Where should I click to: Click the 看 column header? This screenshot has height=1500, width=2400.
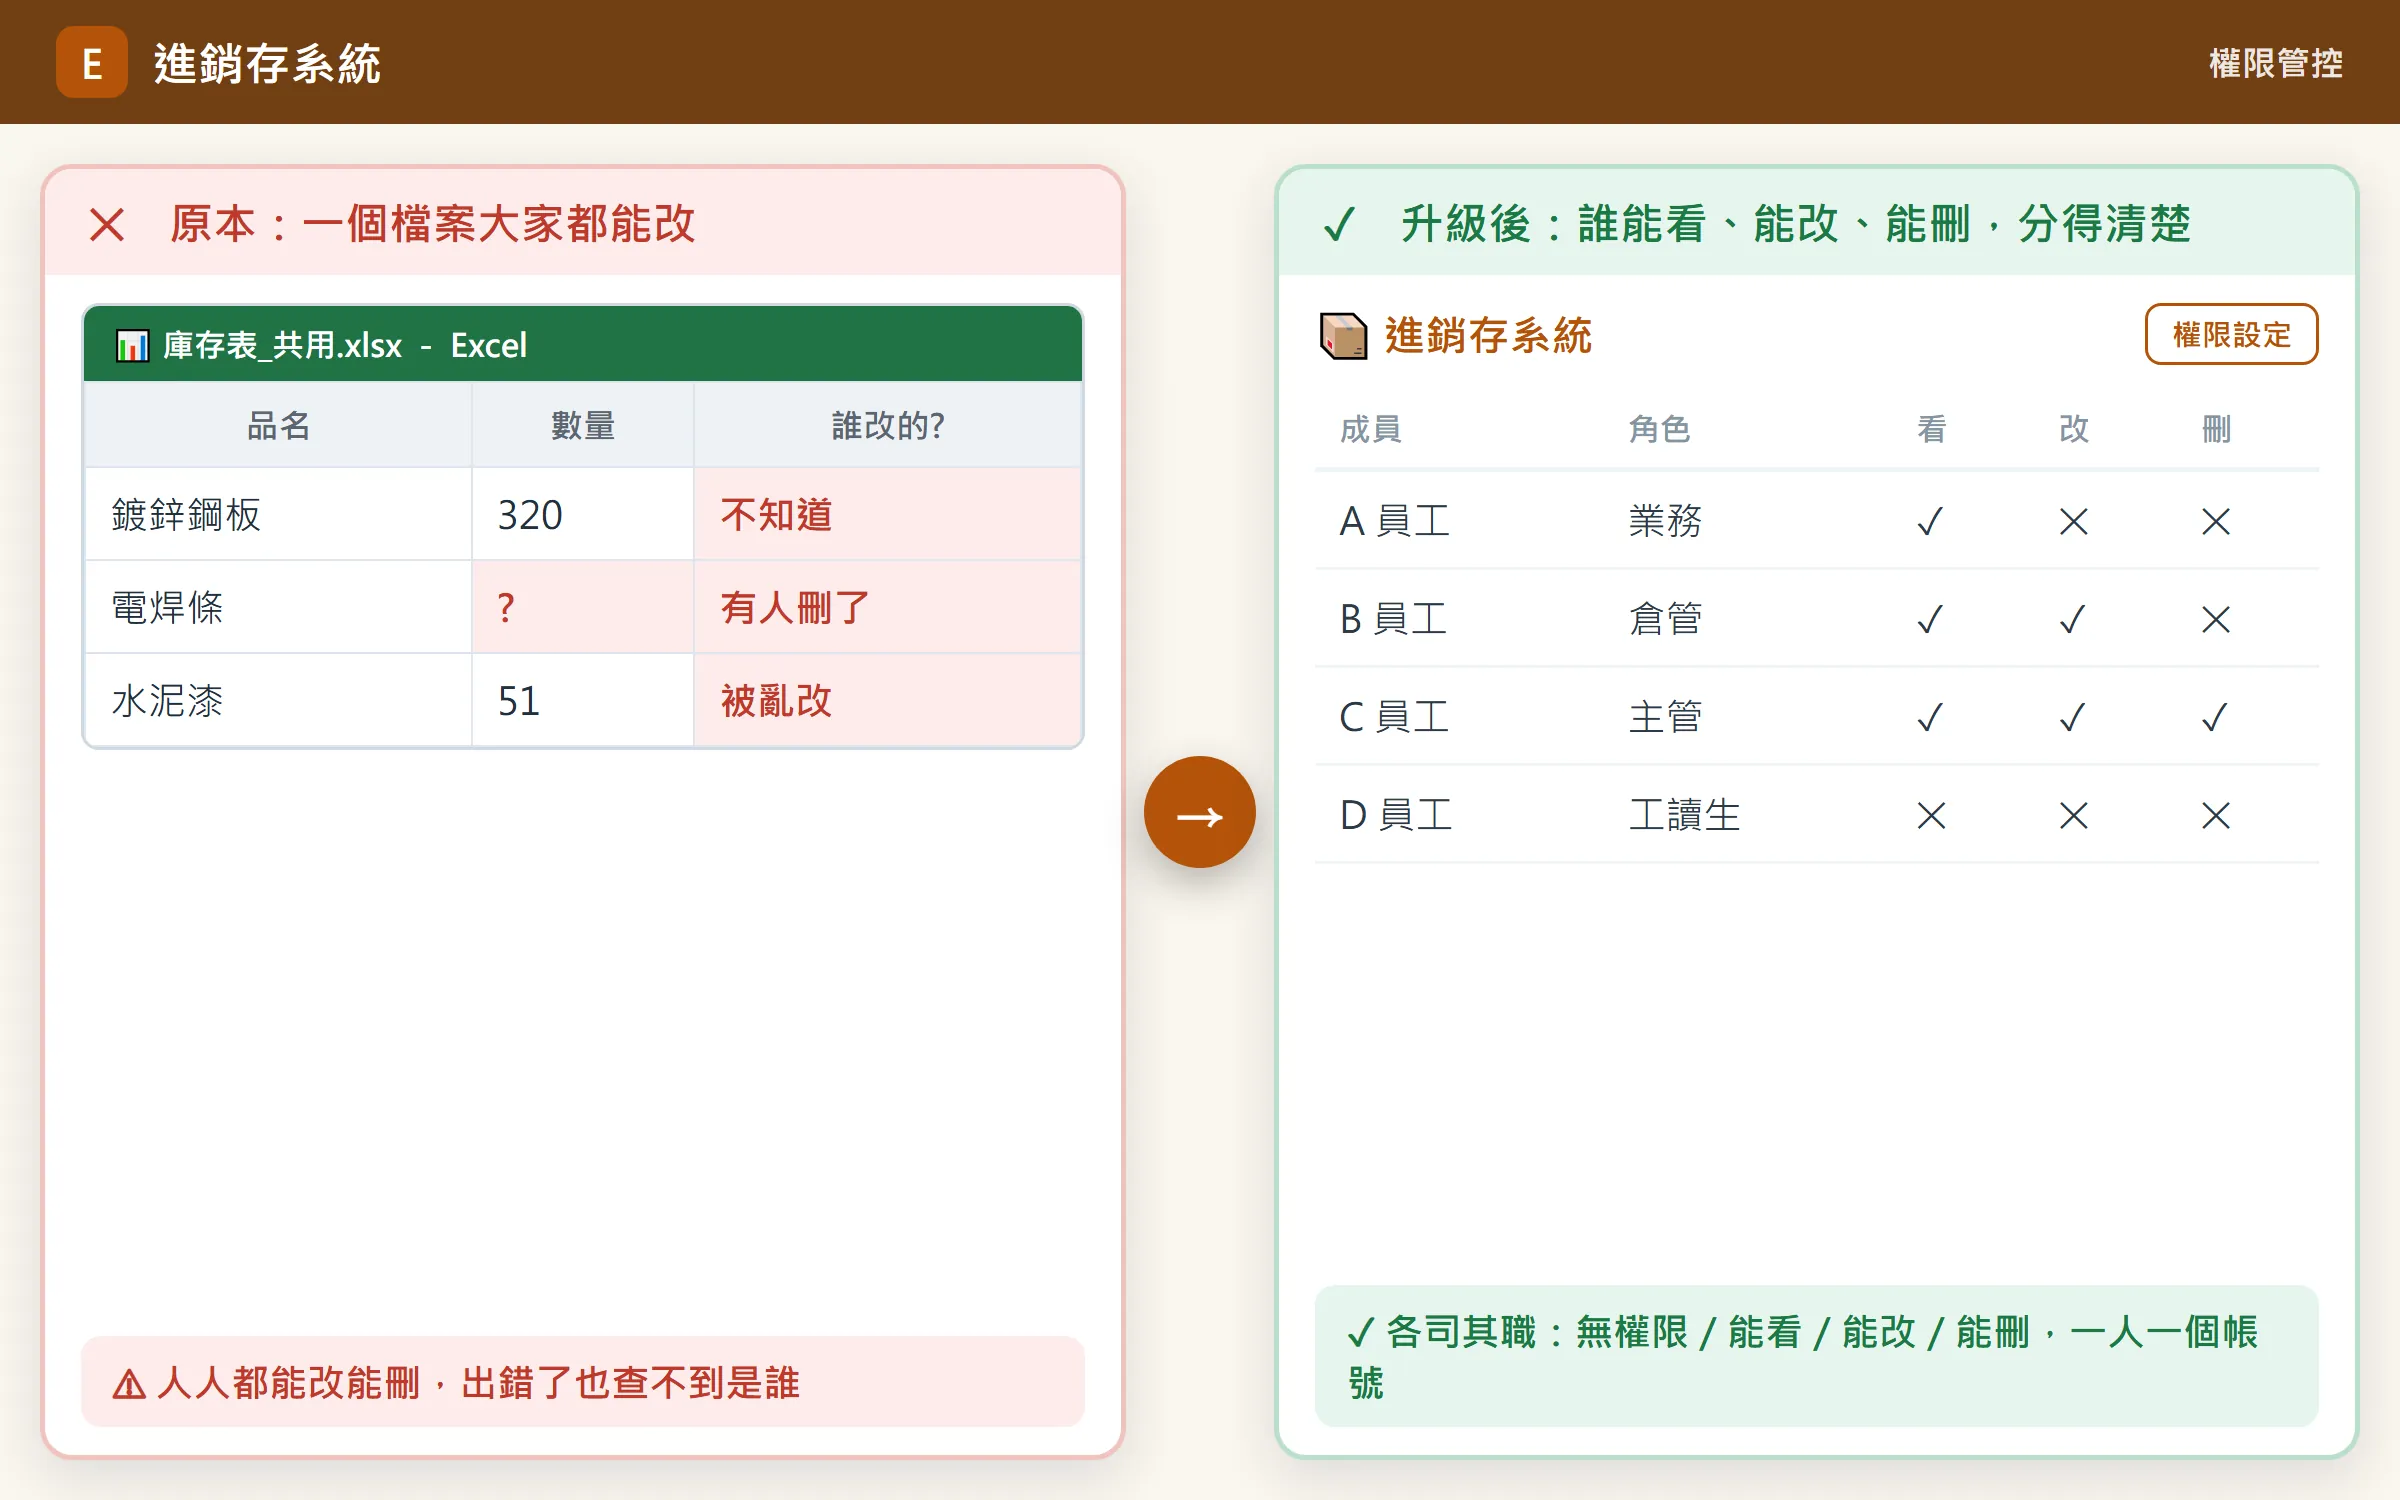1931,429
